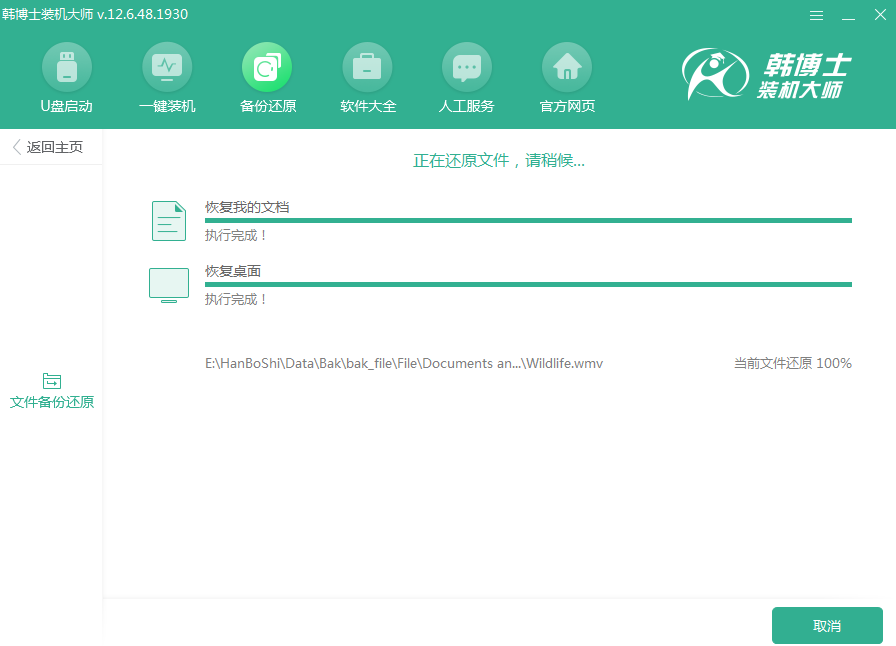Open the 文件备份还原 sidebar panel
The width and height of the screenshot is (896, 646).
pos(51,391)
